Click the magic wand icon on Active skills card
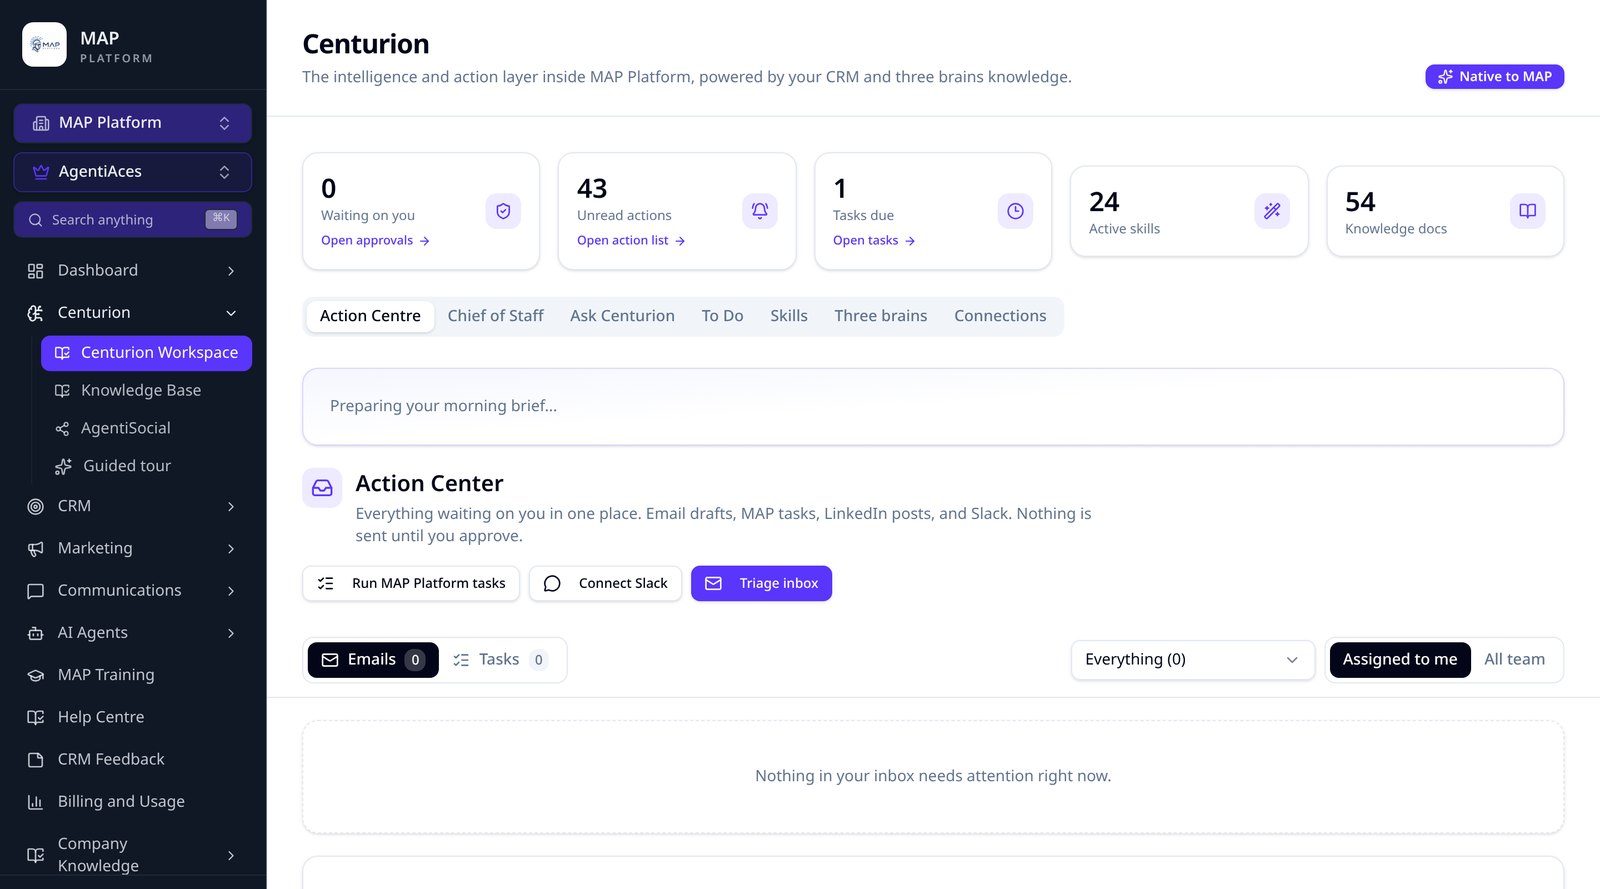1600x889 pixels. [1272, 211]
